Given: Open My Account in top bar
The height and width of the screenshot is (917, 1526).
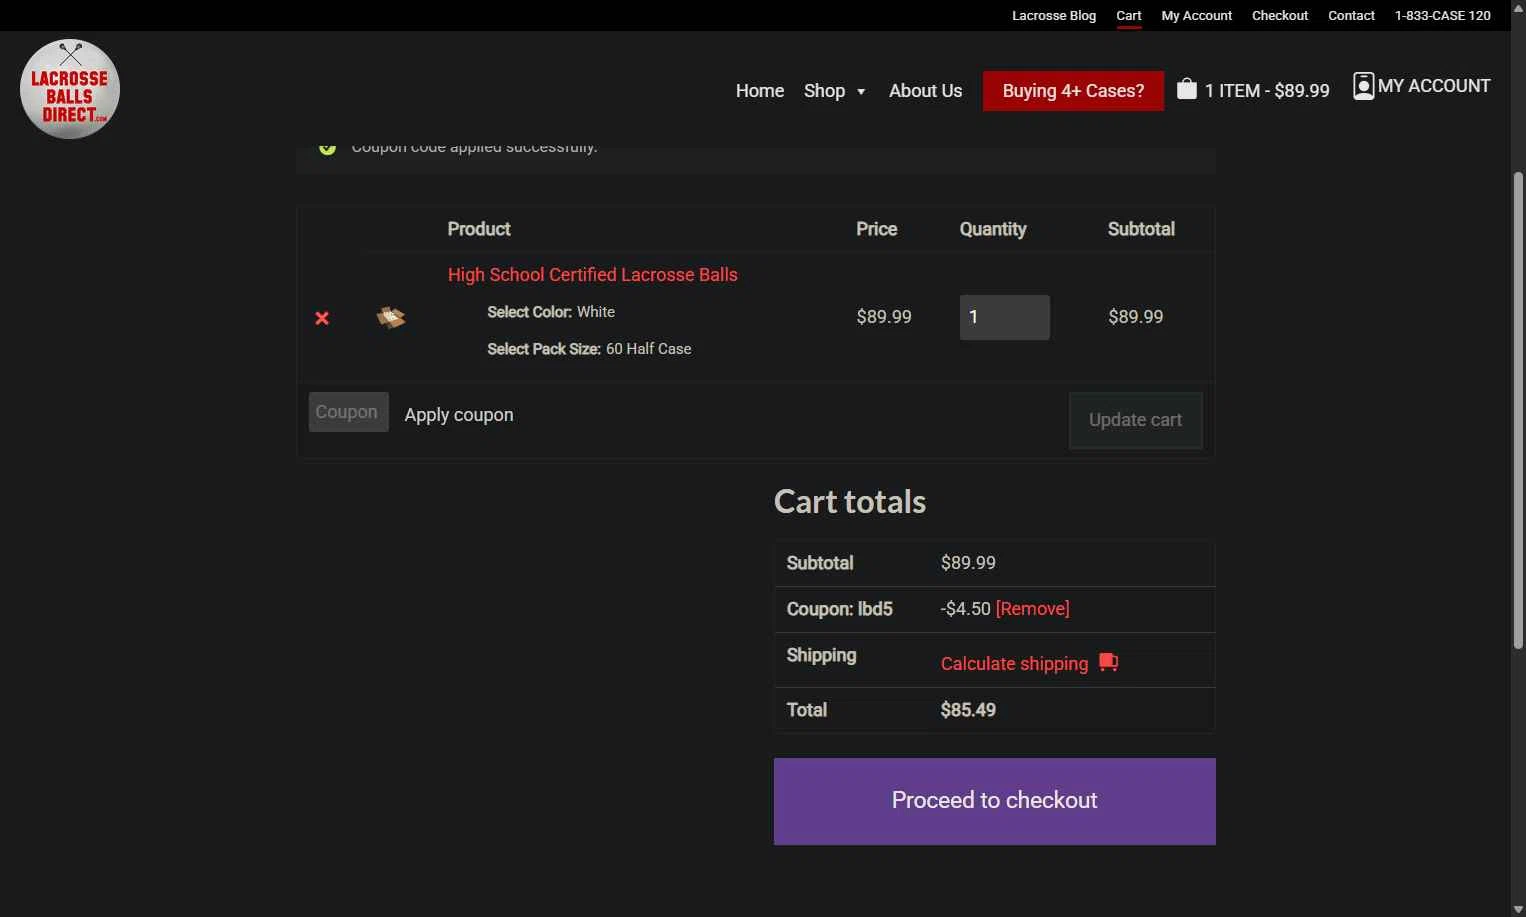Looking at the screenshot, I should point(1196,15).
